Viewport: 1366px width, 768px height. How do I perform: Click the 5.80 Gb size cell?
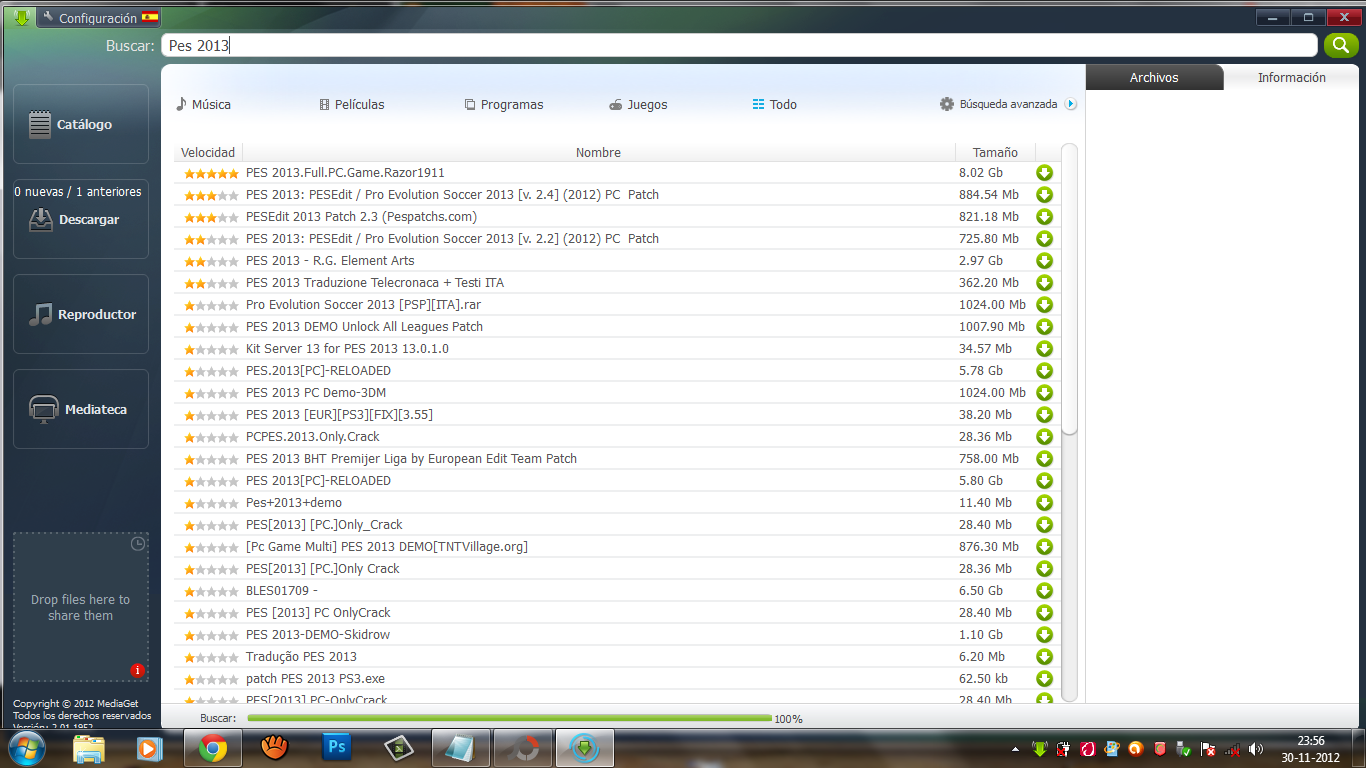click(981, 481)
